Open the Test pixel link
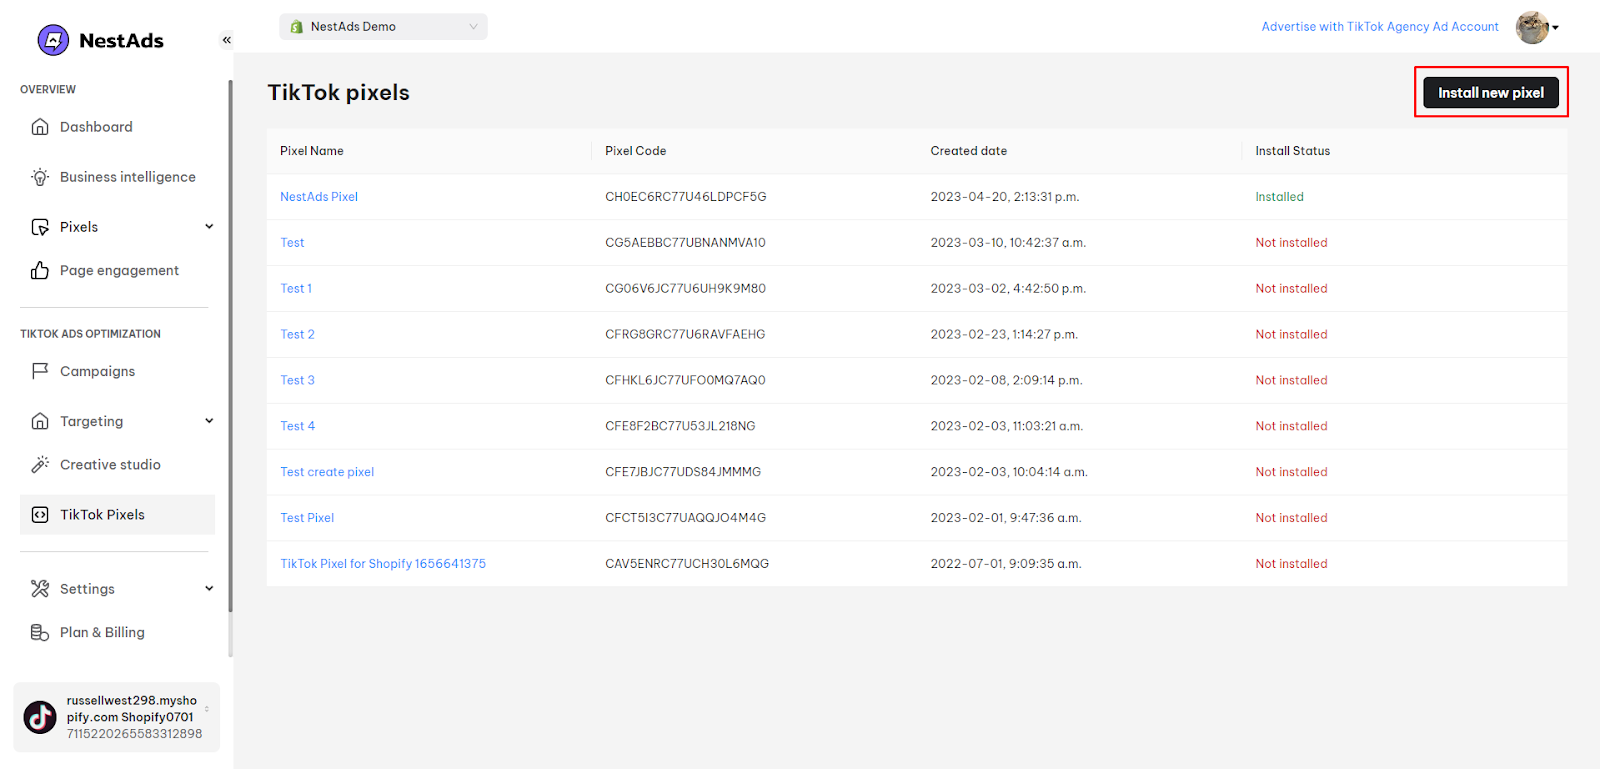Viewport: 1600px width, 769px height. pos(292,243)
